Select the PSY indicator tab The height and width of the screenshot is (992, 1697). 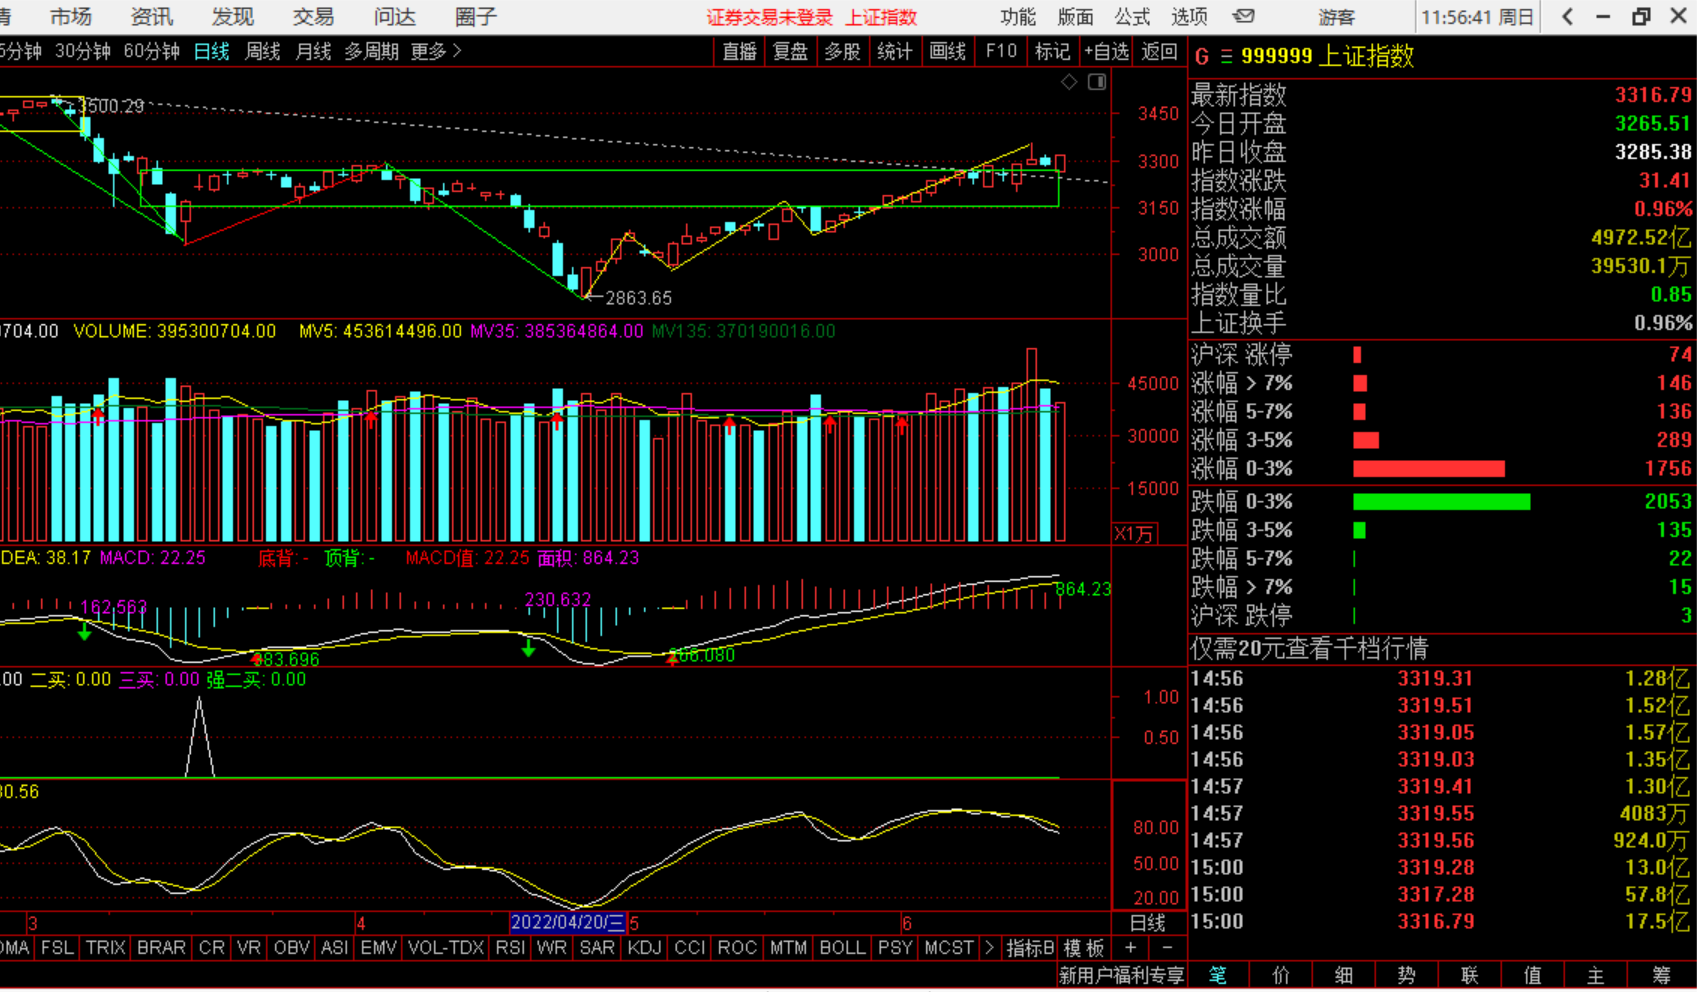[895, 947]
